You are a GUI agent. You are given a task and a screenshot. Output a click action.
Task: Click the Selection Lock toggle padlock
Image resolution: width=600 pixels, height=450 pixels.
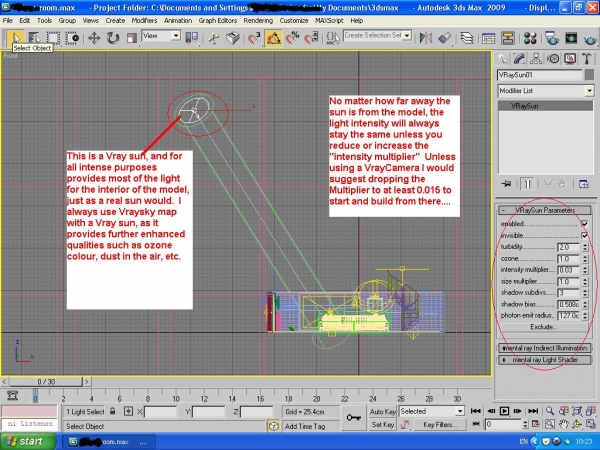112,411
